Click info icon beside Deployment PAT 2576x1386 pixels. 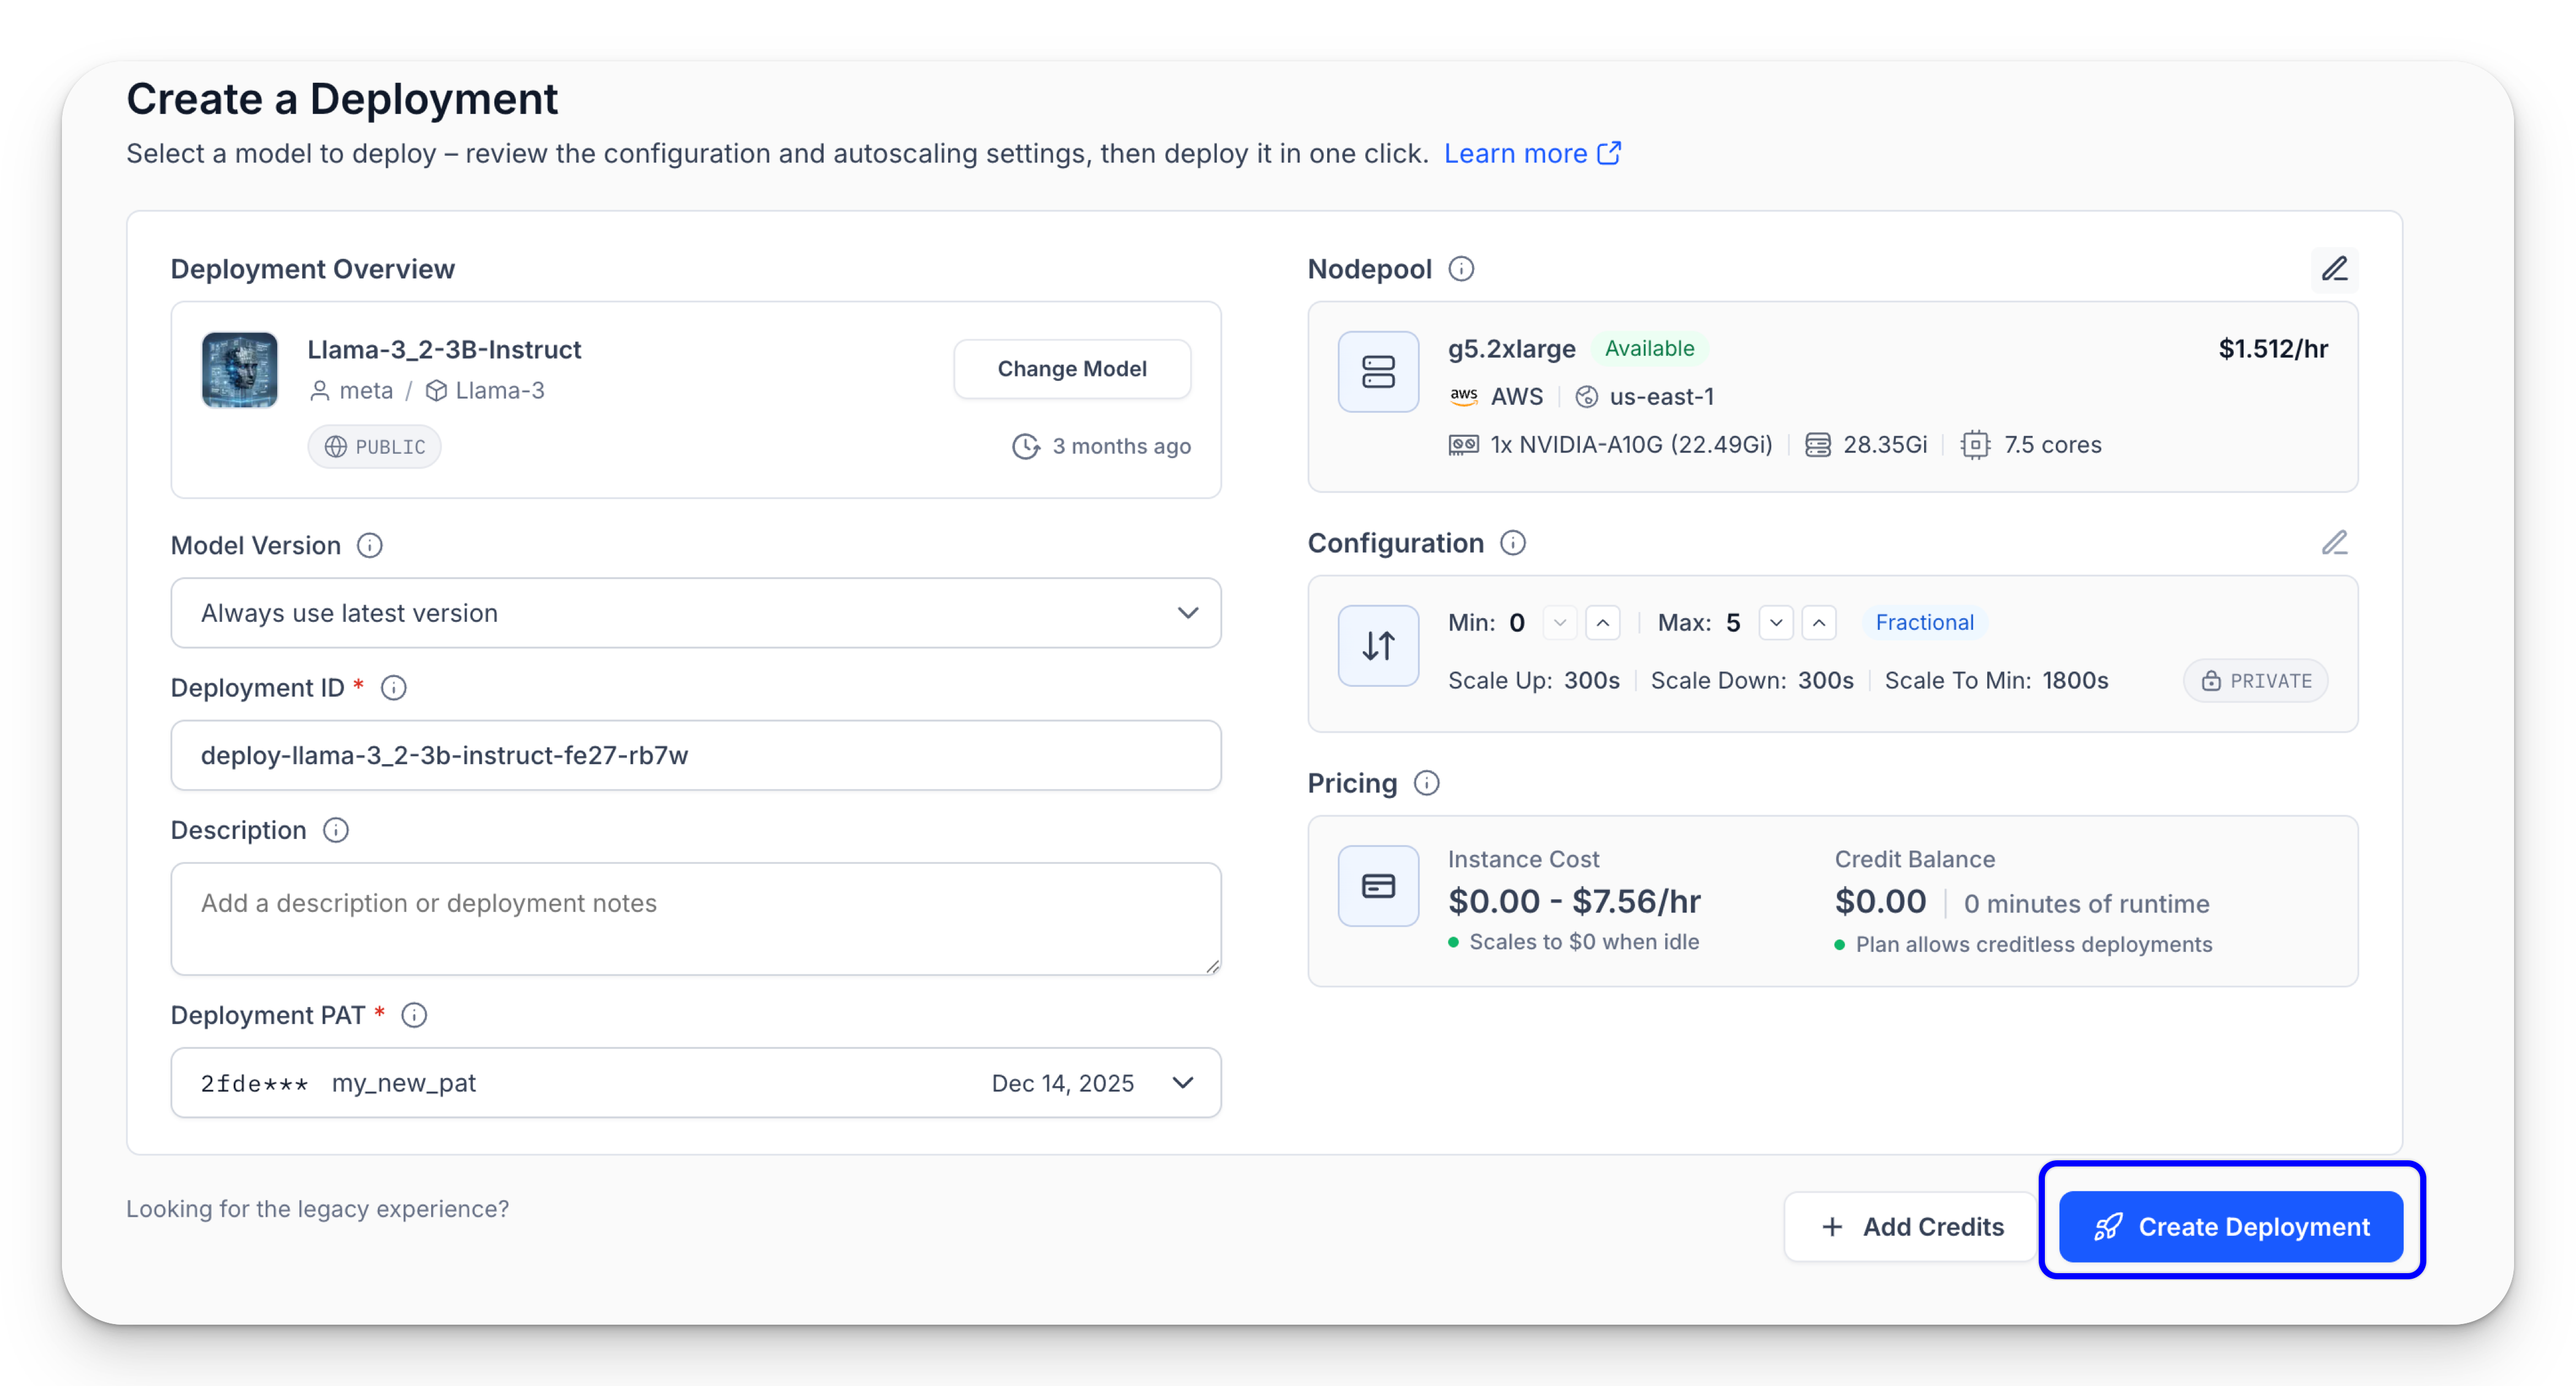tap(414, 1015)
